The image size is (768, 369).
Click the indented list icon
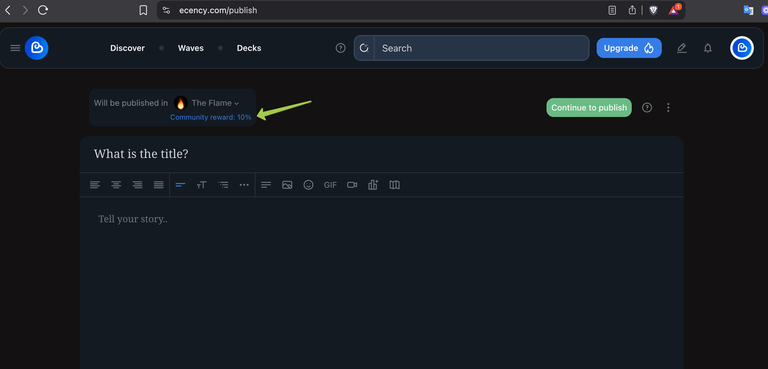click(223, 185)
